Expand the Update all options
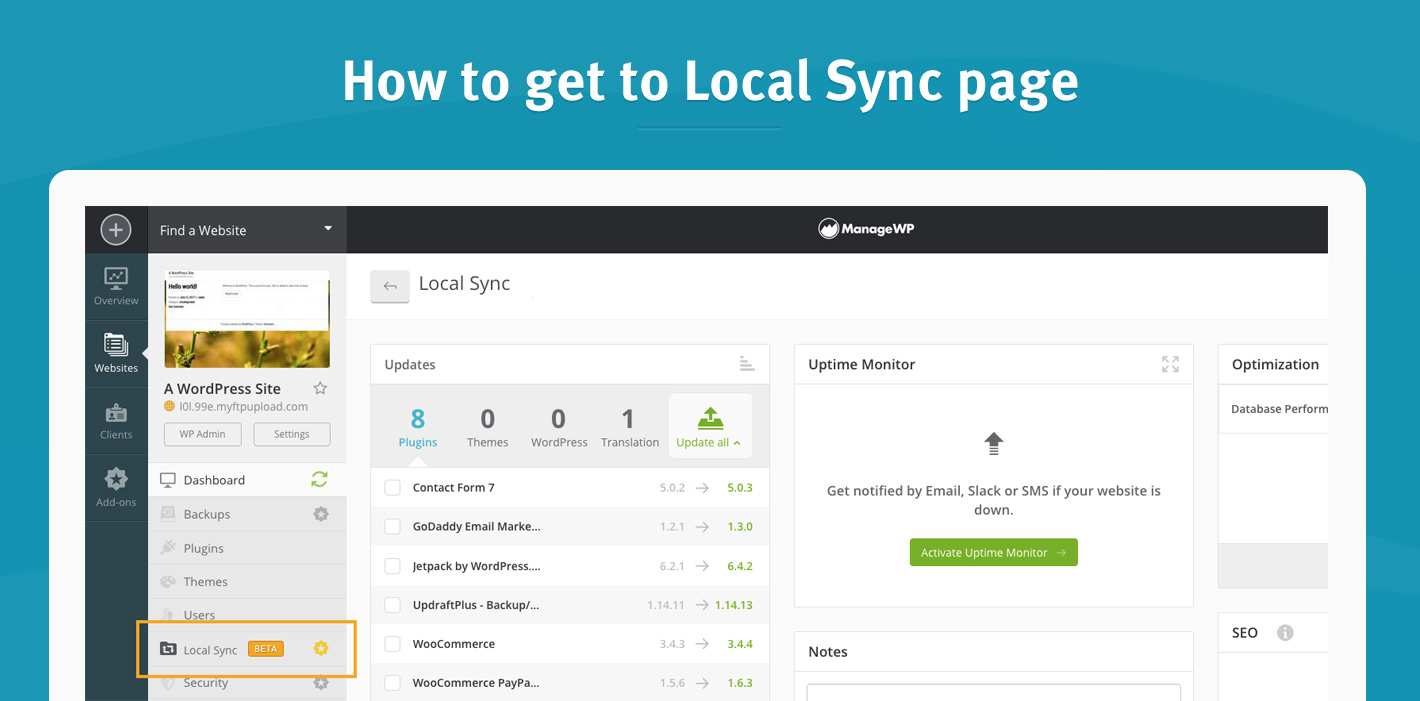Screen dimensions: 1420x701 710,425
